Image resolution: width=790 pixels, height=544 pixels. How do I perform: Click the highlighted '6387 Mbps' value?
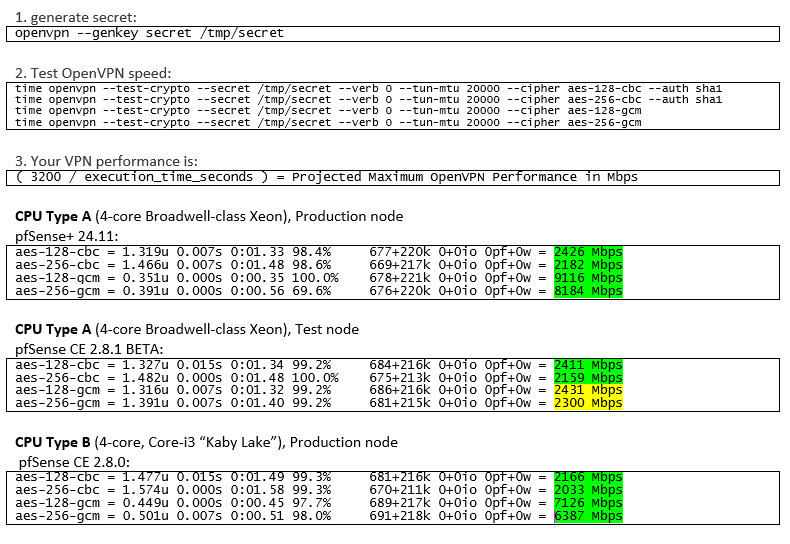(588, 516)
